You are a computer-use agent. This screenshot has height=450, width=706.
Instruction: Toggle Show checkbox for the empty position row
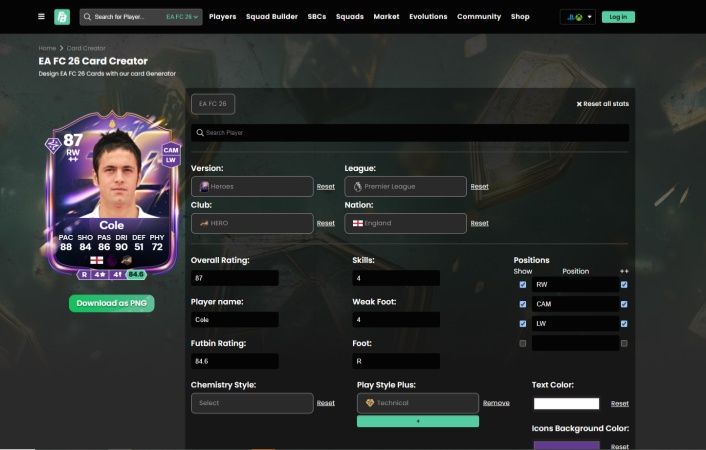pyautogui.click(x=523, y=344)
